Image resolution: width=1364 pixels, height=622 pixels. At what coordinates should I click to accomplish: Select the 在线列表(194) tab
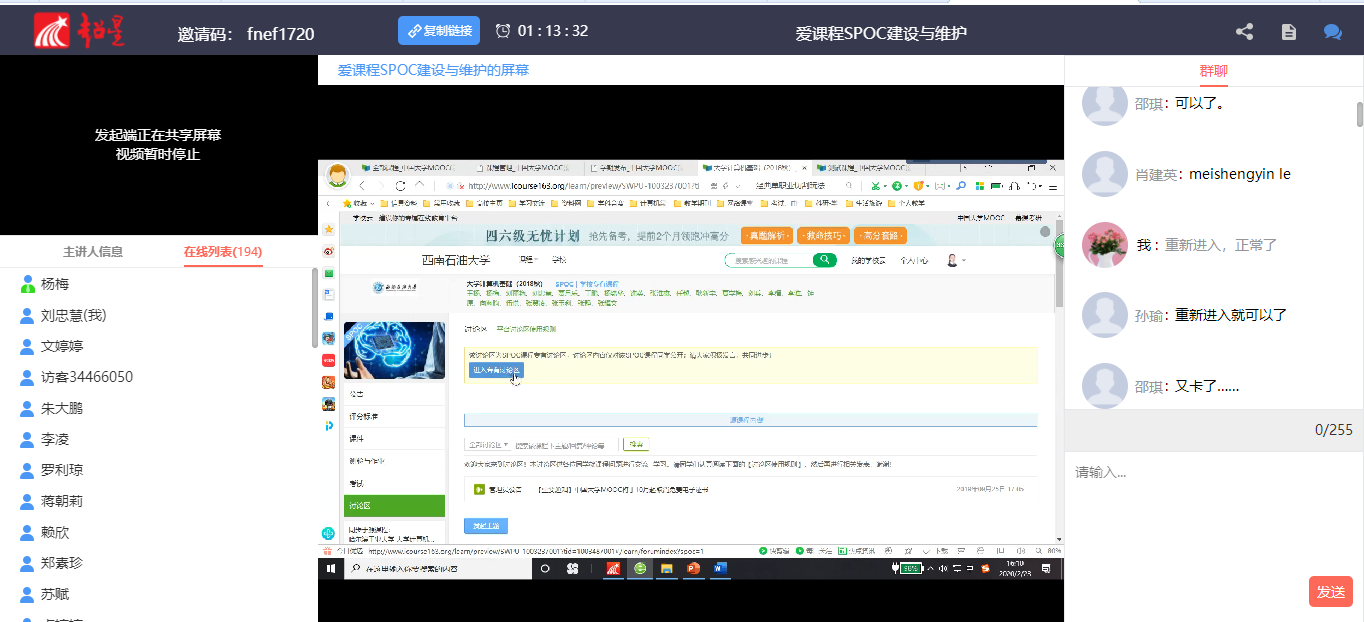(x=222, y=252)
